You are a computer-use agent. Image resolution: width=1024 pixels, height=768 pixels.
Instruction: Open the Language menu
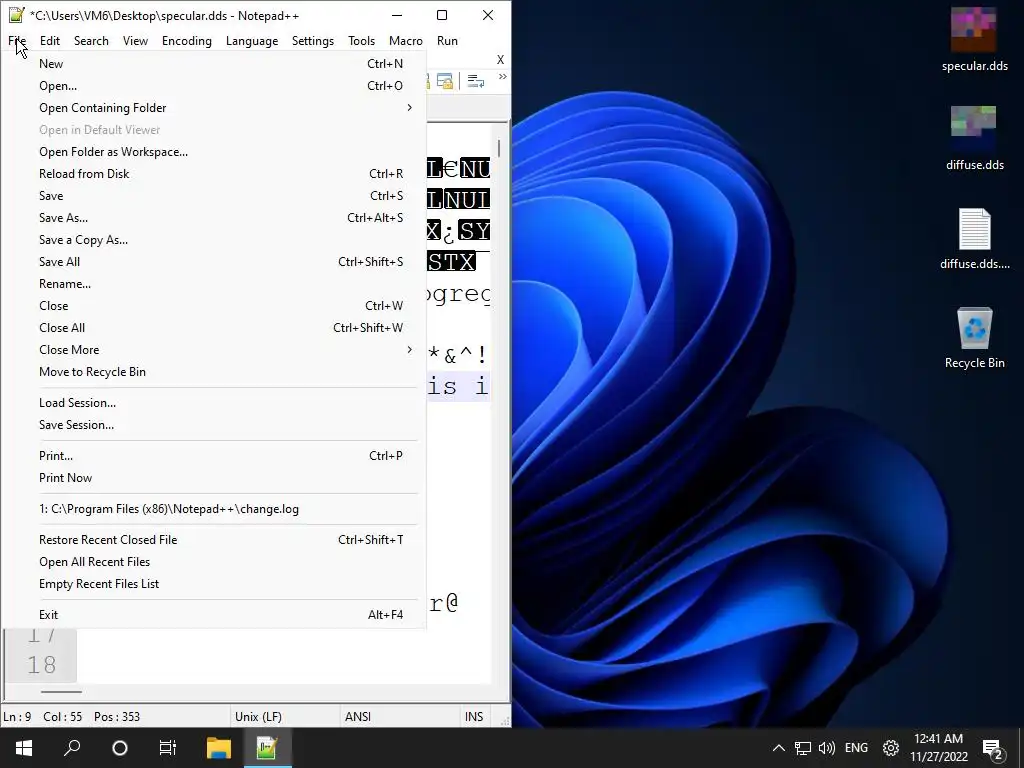click(x=252, y=40)
